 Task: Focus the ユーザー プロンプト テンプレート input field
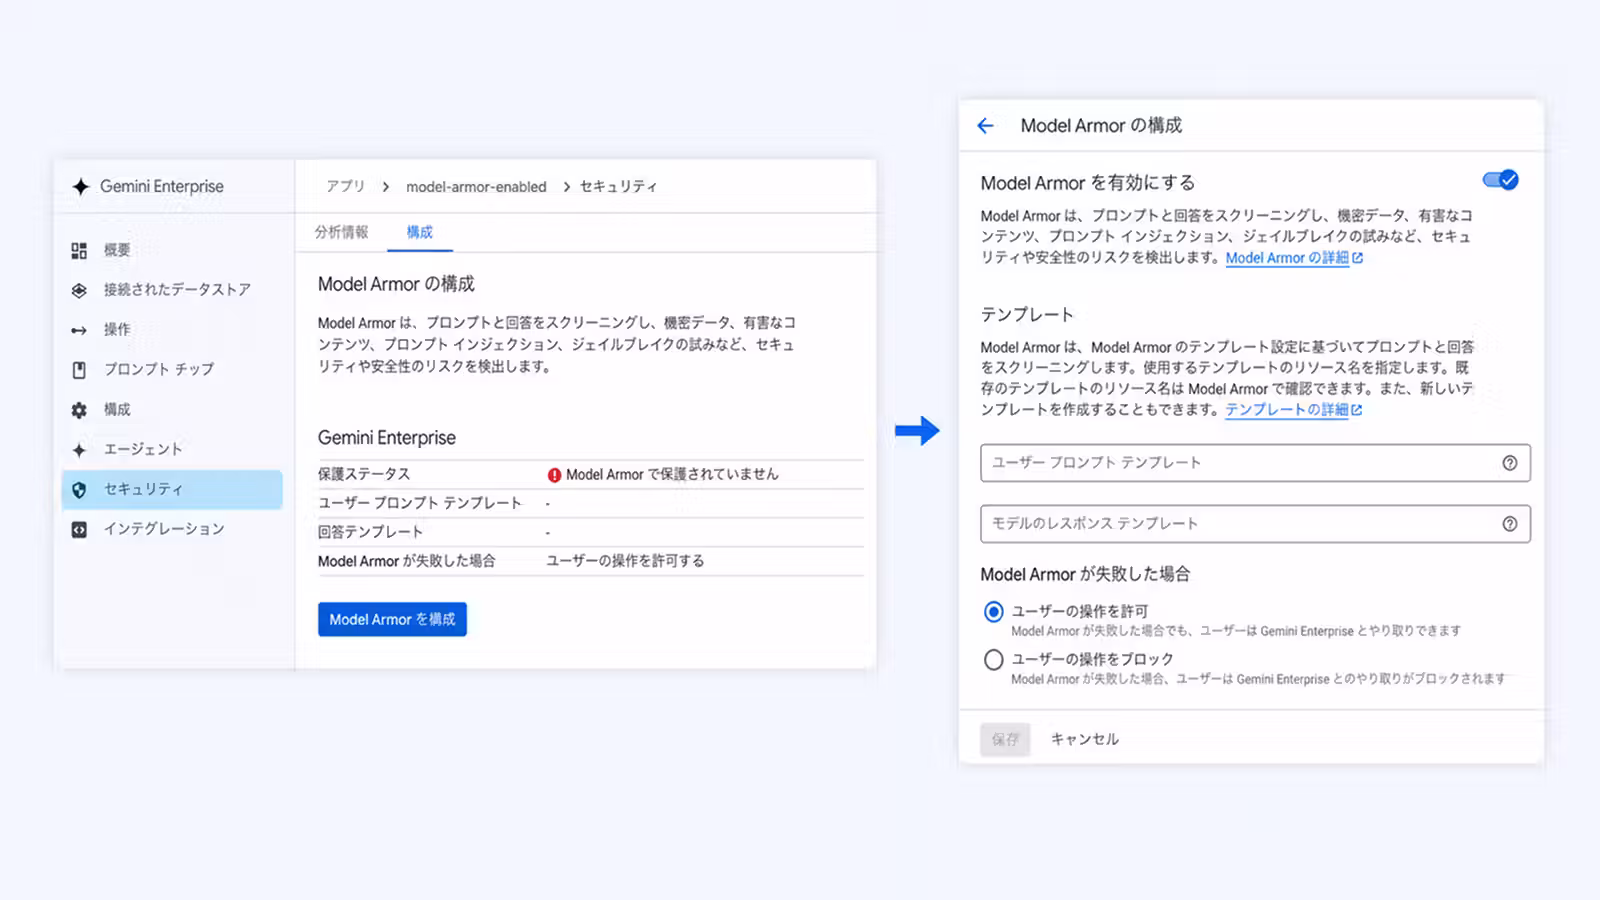[1255, 463]
